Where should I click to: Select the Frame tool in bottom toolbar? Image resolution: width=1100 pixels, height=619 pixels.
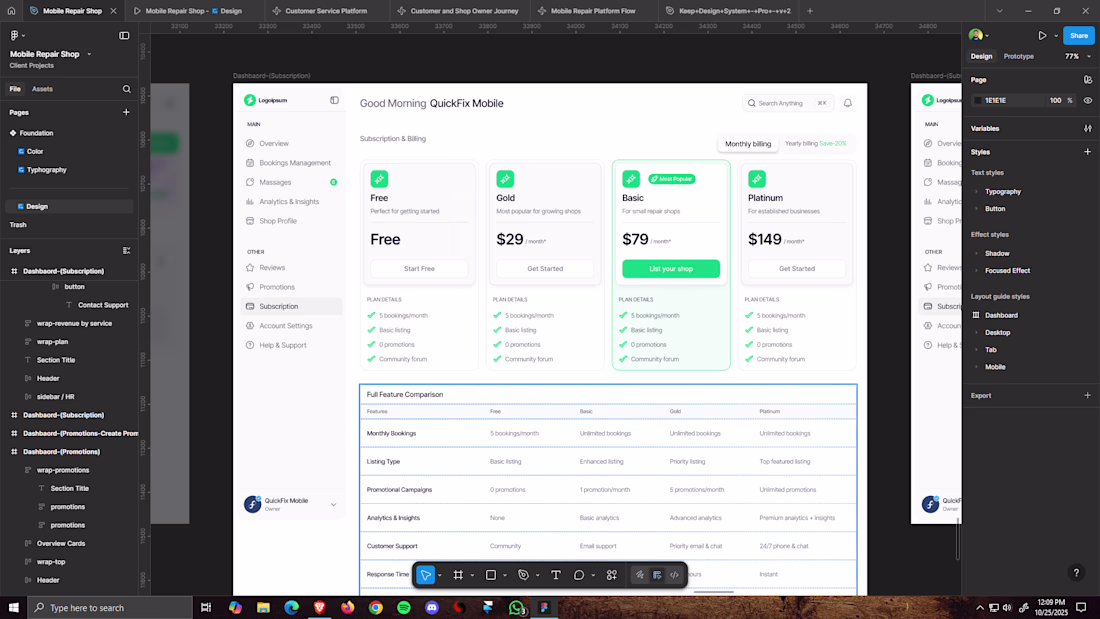458,575
